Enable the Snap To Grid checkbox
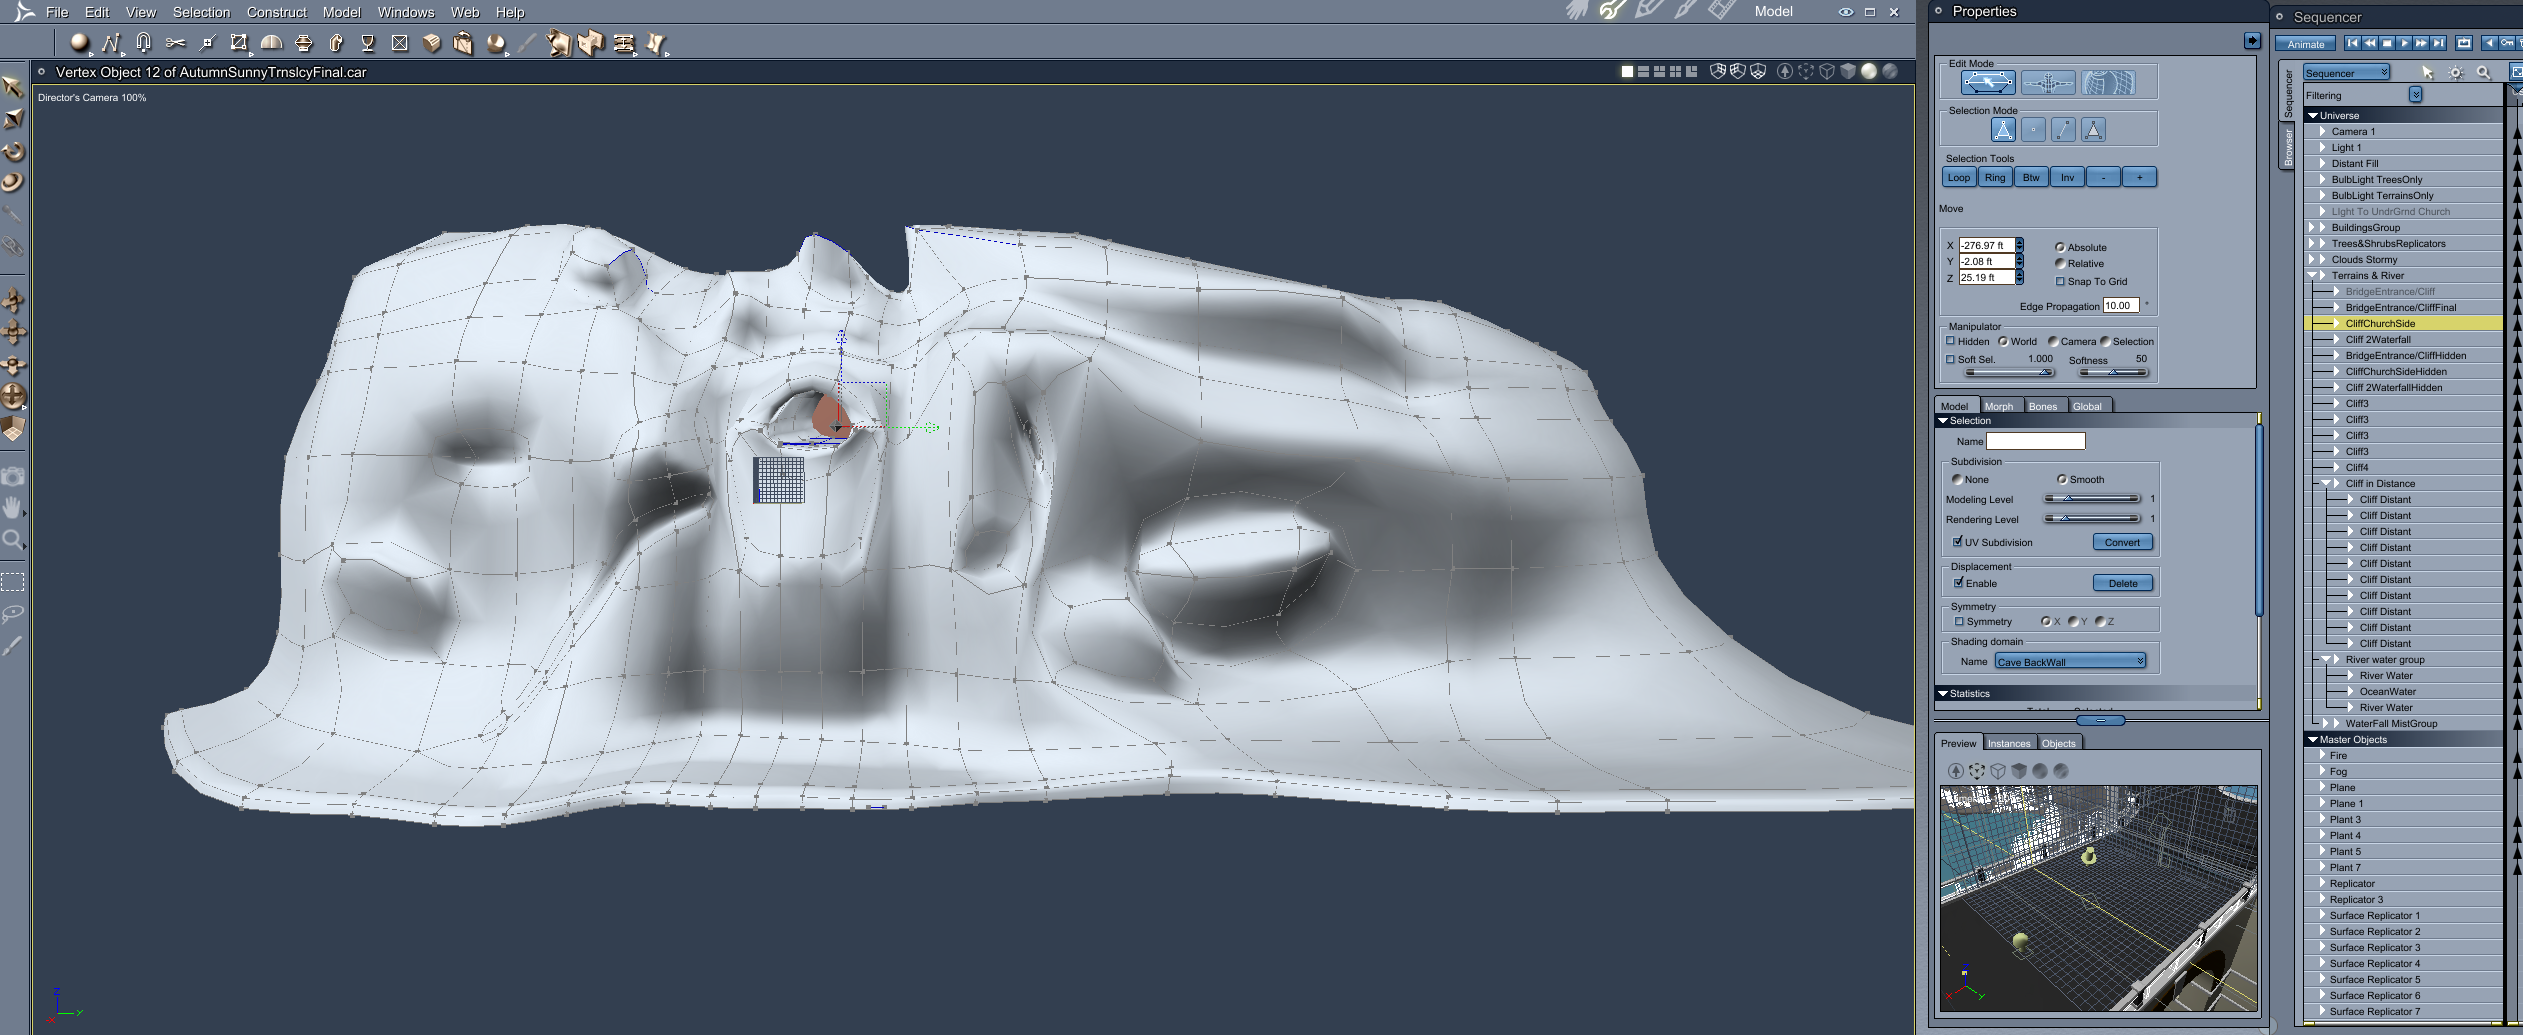 tap(2060, 281)
